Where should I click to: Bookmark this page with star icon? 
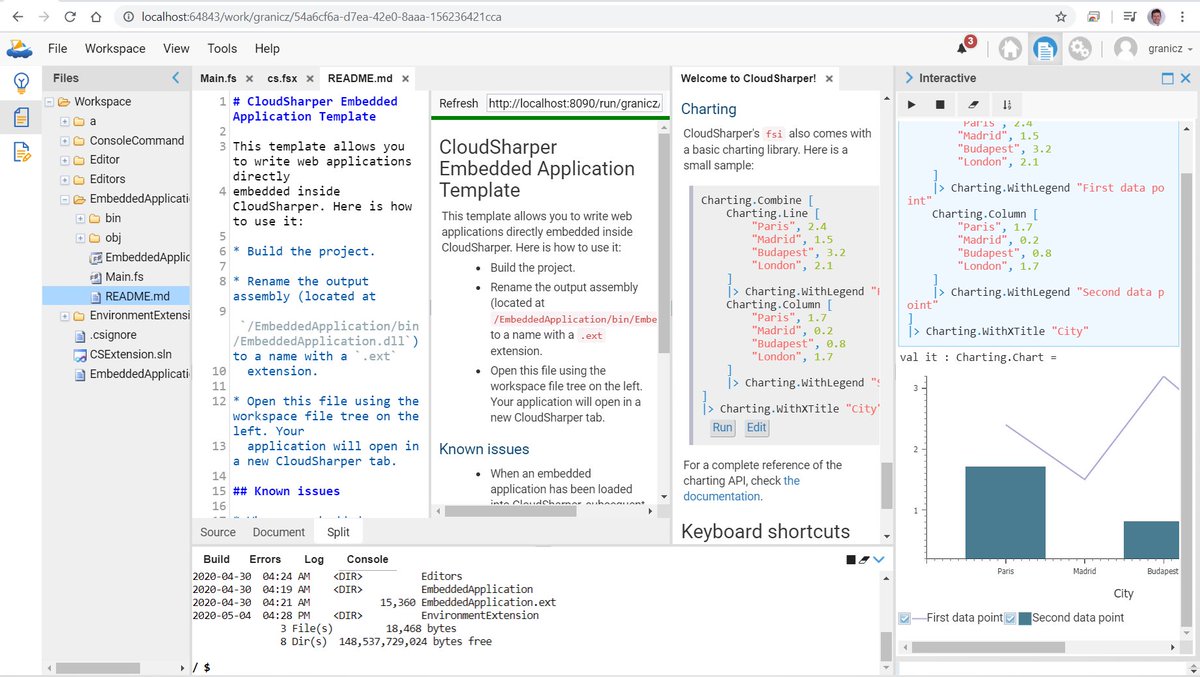click(x=1061, y=17)
